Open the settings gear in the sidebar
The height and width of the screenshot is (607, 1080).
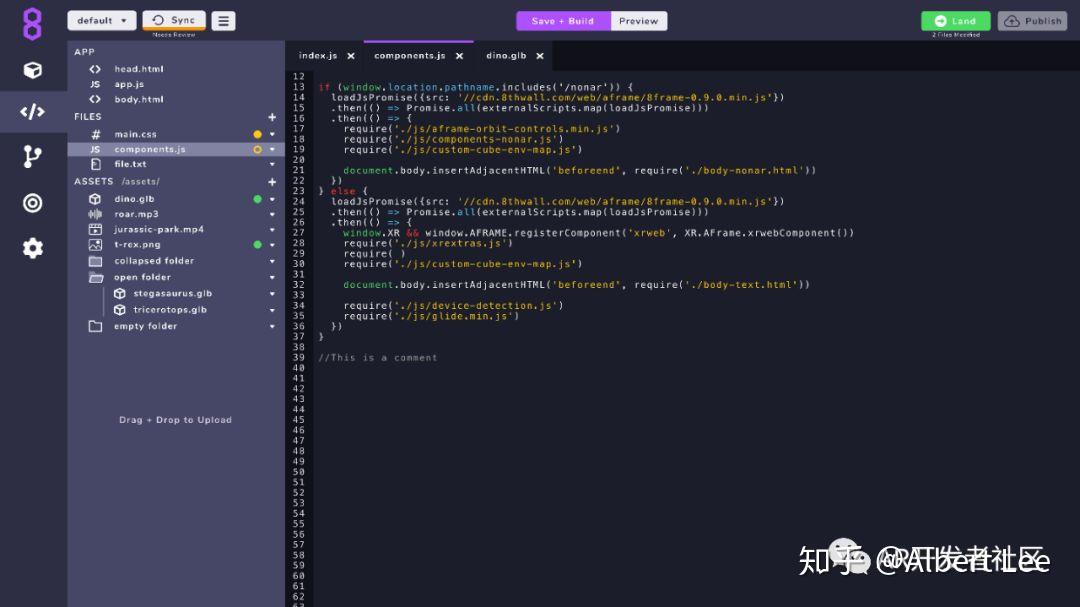[x=33, y=245]
